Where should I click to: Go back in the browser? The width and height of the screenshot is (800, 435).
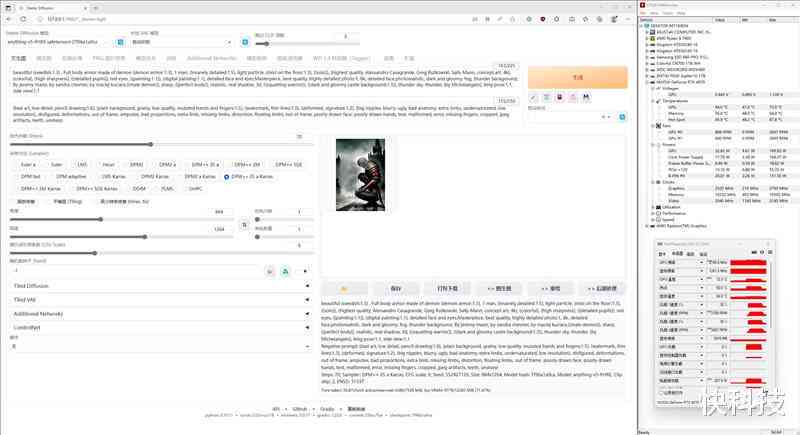[x=9, y=19]
